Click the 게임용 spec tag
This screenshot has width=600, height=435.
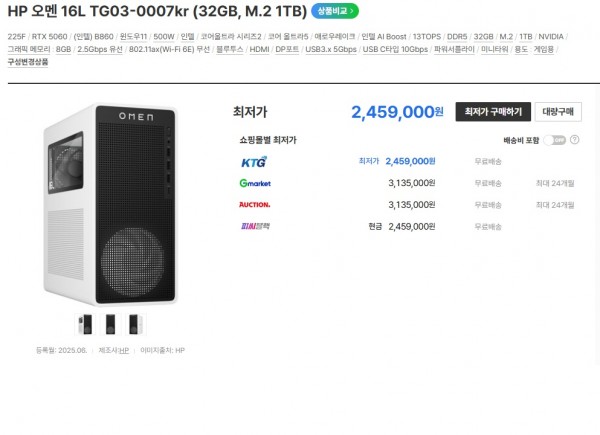coord(543,49)
